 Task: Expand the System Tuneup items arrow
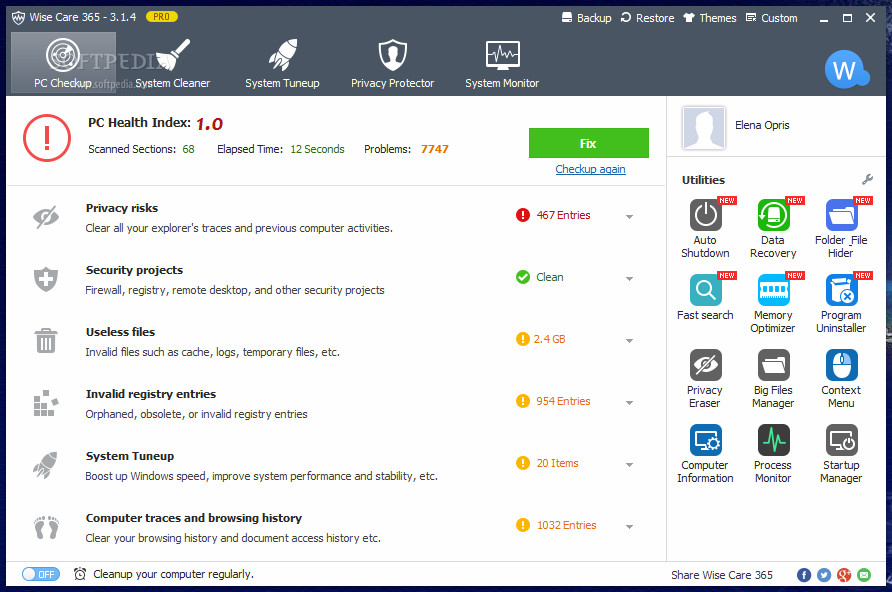(630, 464)
